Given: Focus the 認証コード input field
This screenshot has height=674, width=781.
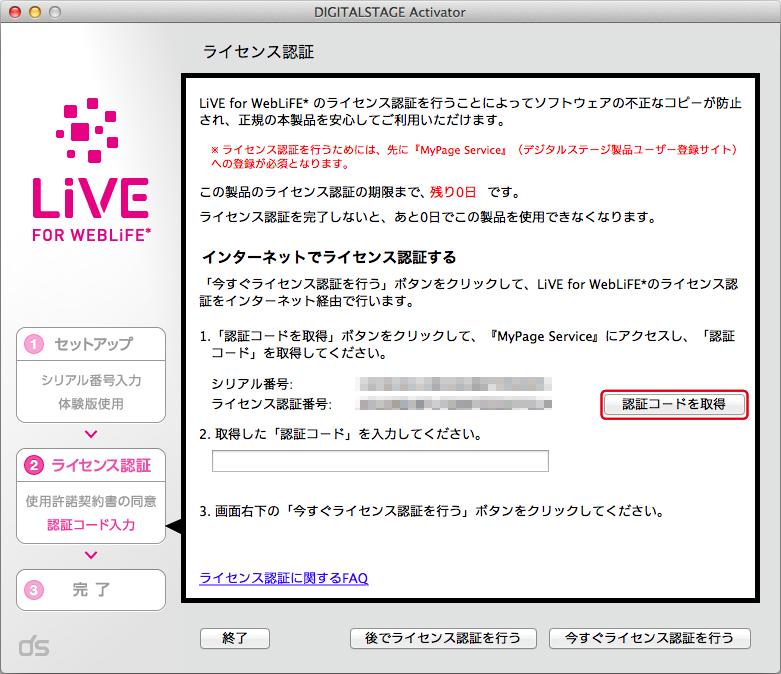Looking at the screenshot, I should click(x=380, y=461).
